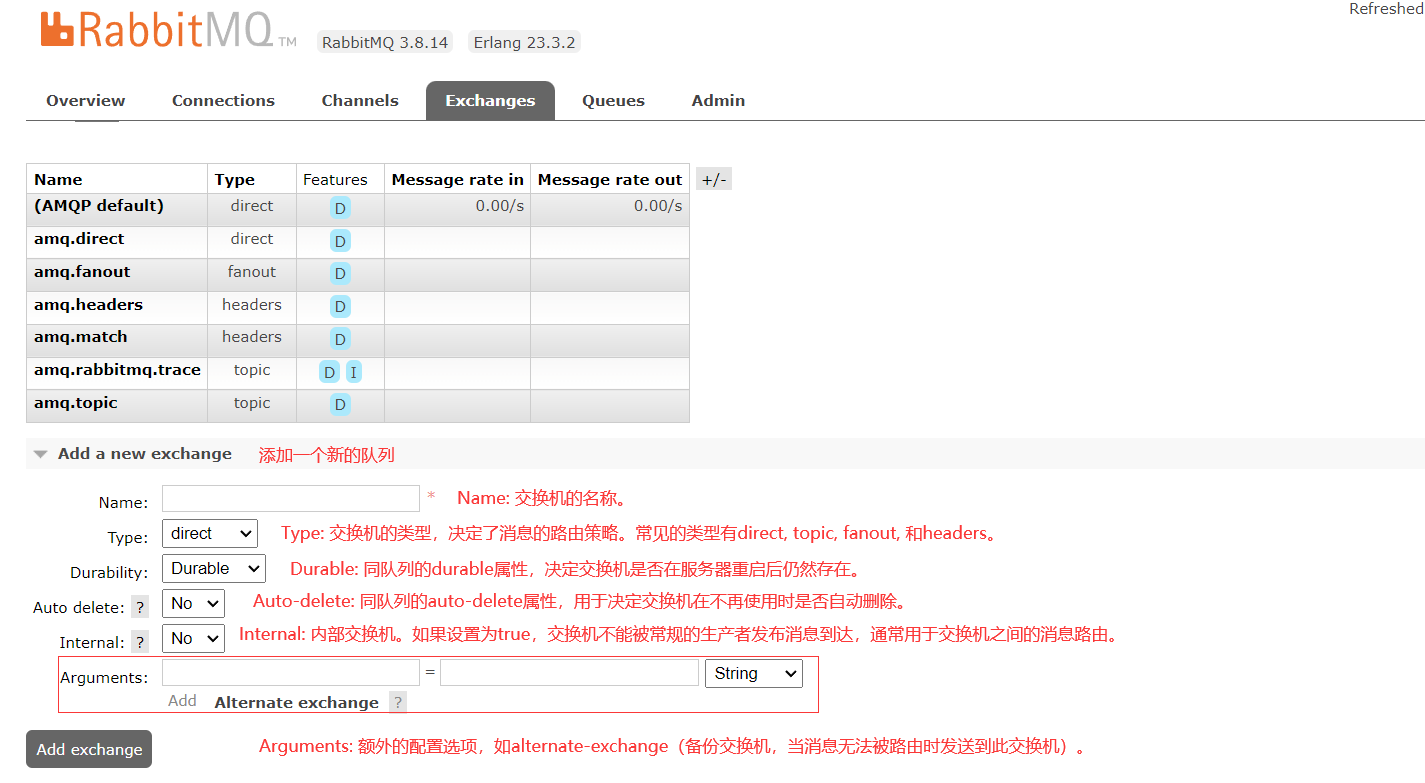Click the D badge for (AMQP default)
Image resolution: width=1425 pixels, height=783 pixels.
(x=341, y=208)
